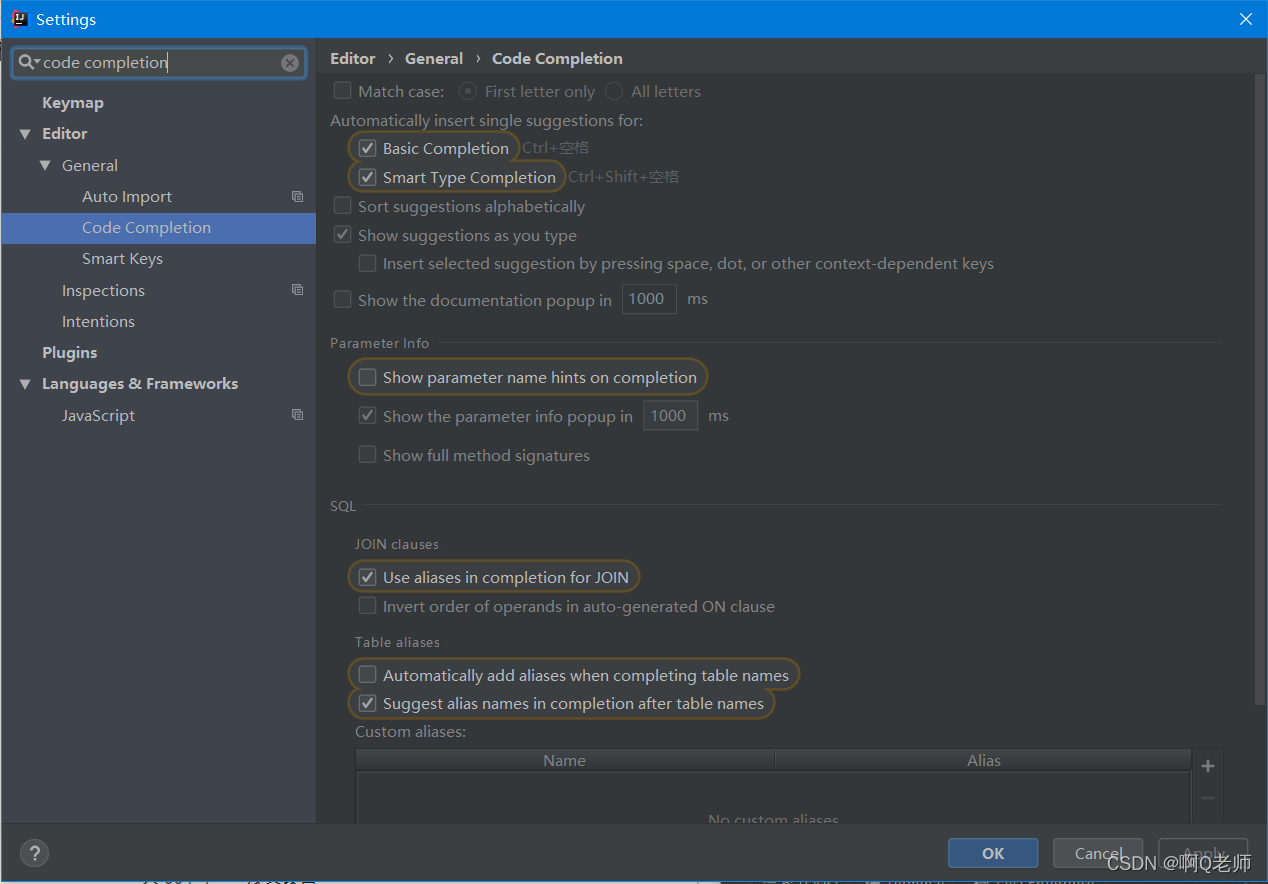
Task: Toggle Invert order of operands in ON clause
Action: coord(367,606)
